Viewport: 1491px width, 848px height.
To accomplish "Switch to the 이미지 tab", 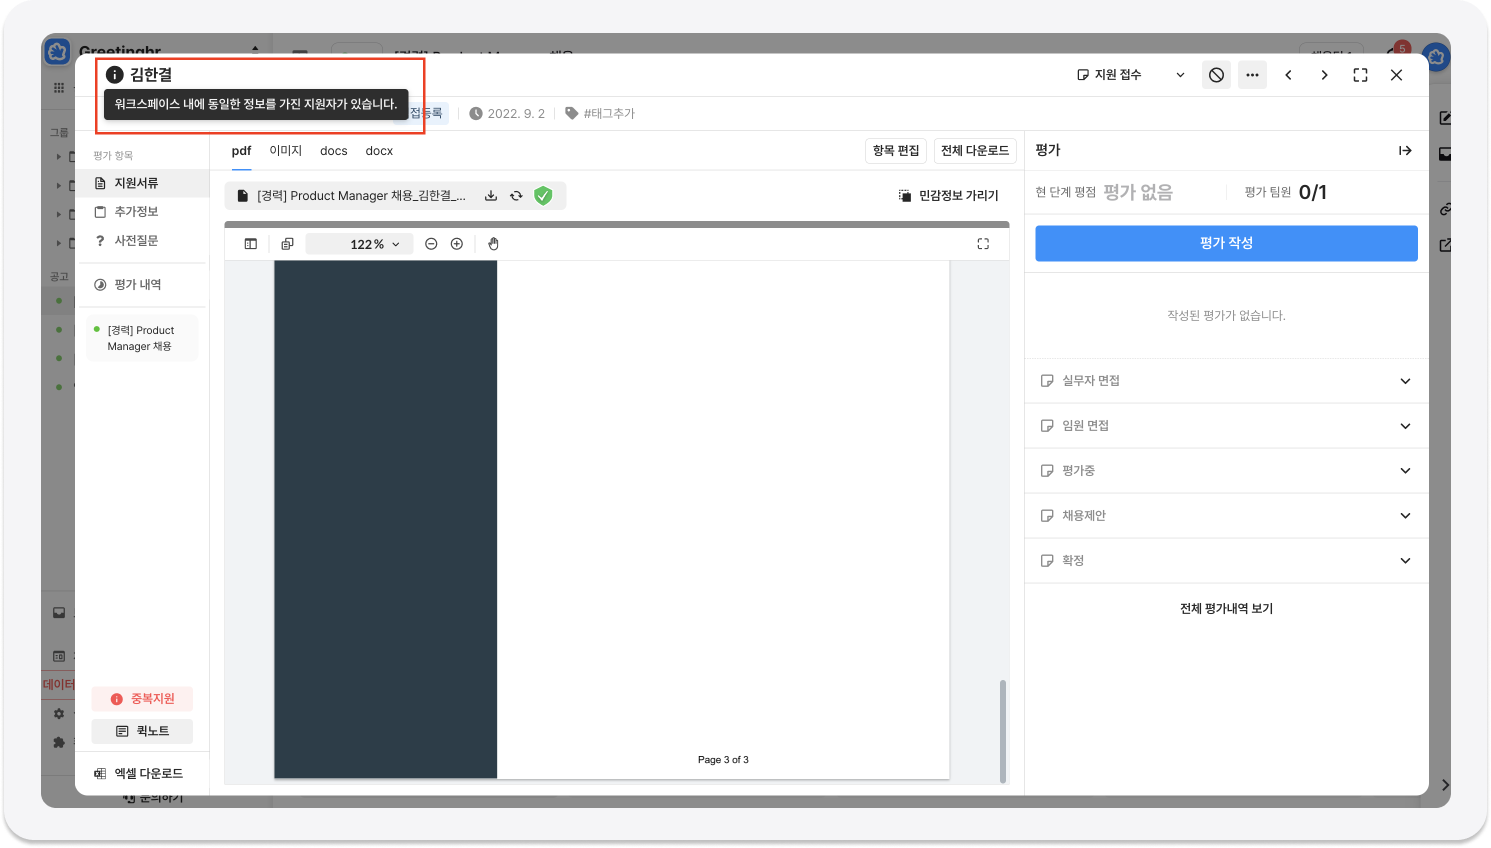I will 285,151.
